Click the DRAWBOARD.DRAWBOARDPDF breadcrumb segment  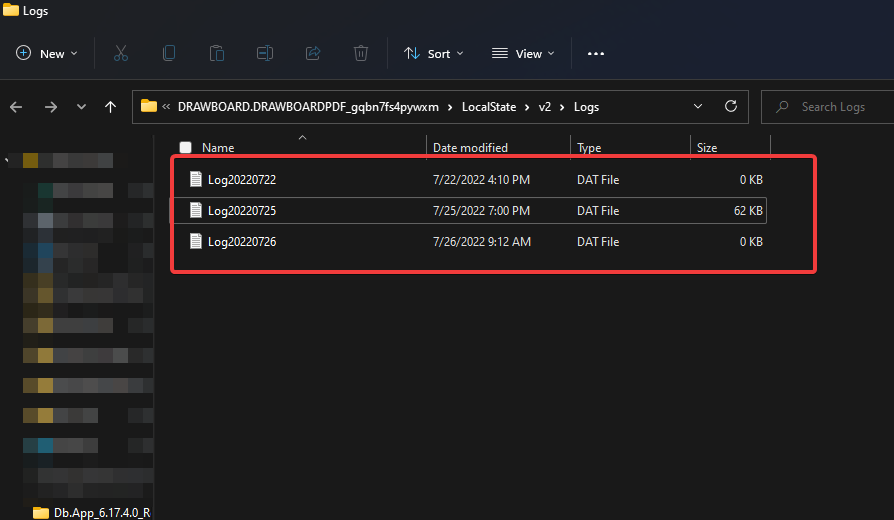[x=308, y=107]
